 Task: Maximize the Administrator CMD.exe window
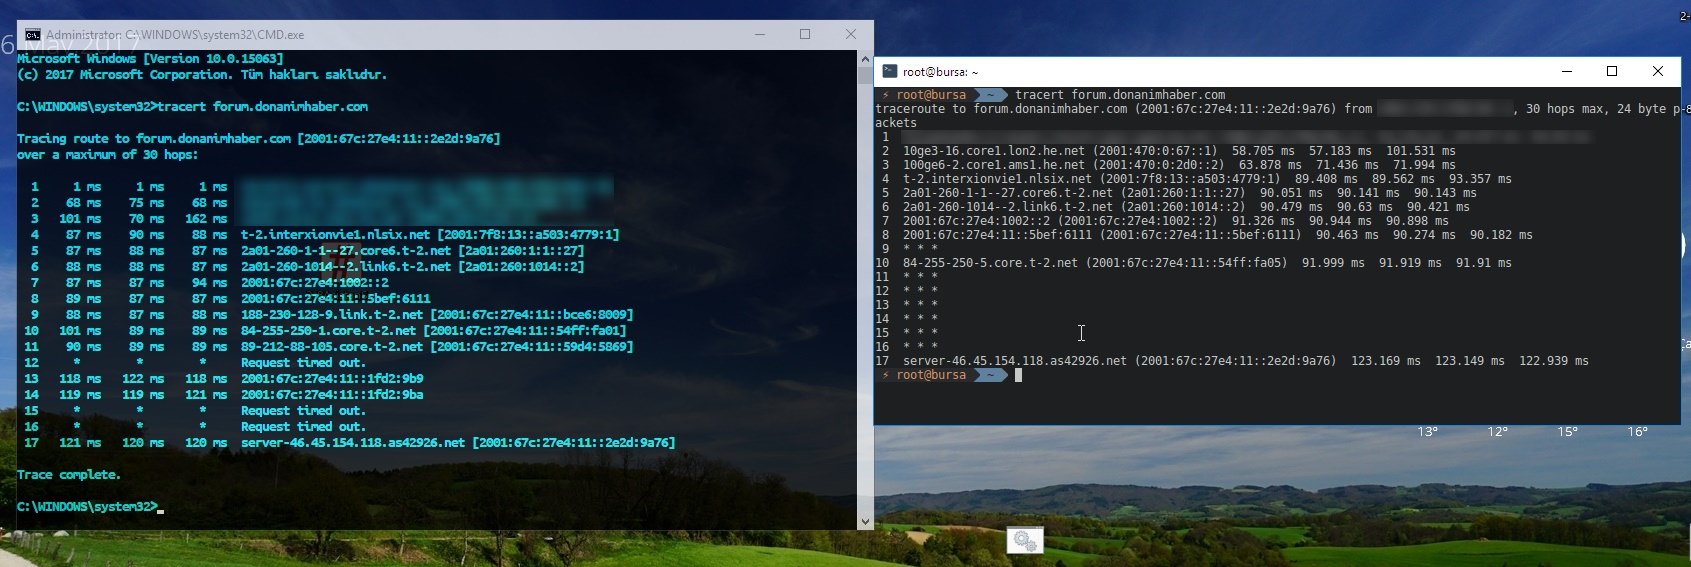coord(805,34)
